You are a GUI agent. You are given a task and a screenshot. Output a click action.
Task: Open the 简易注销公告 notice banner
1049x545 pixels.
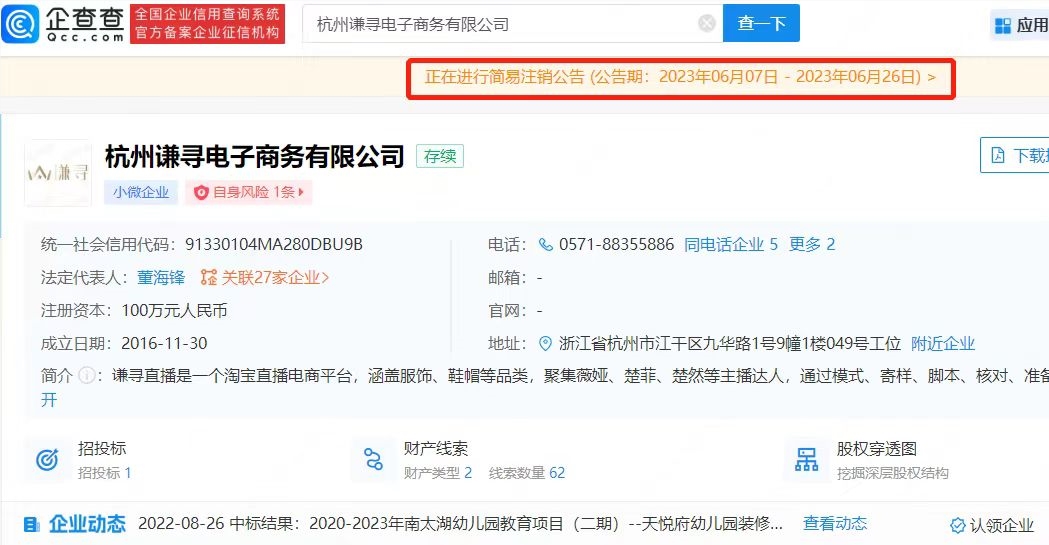click(x=680, y=78)
